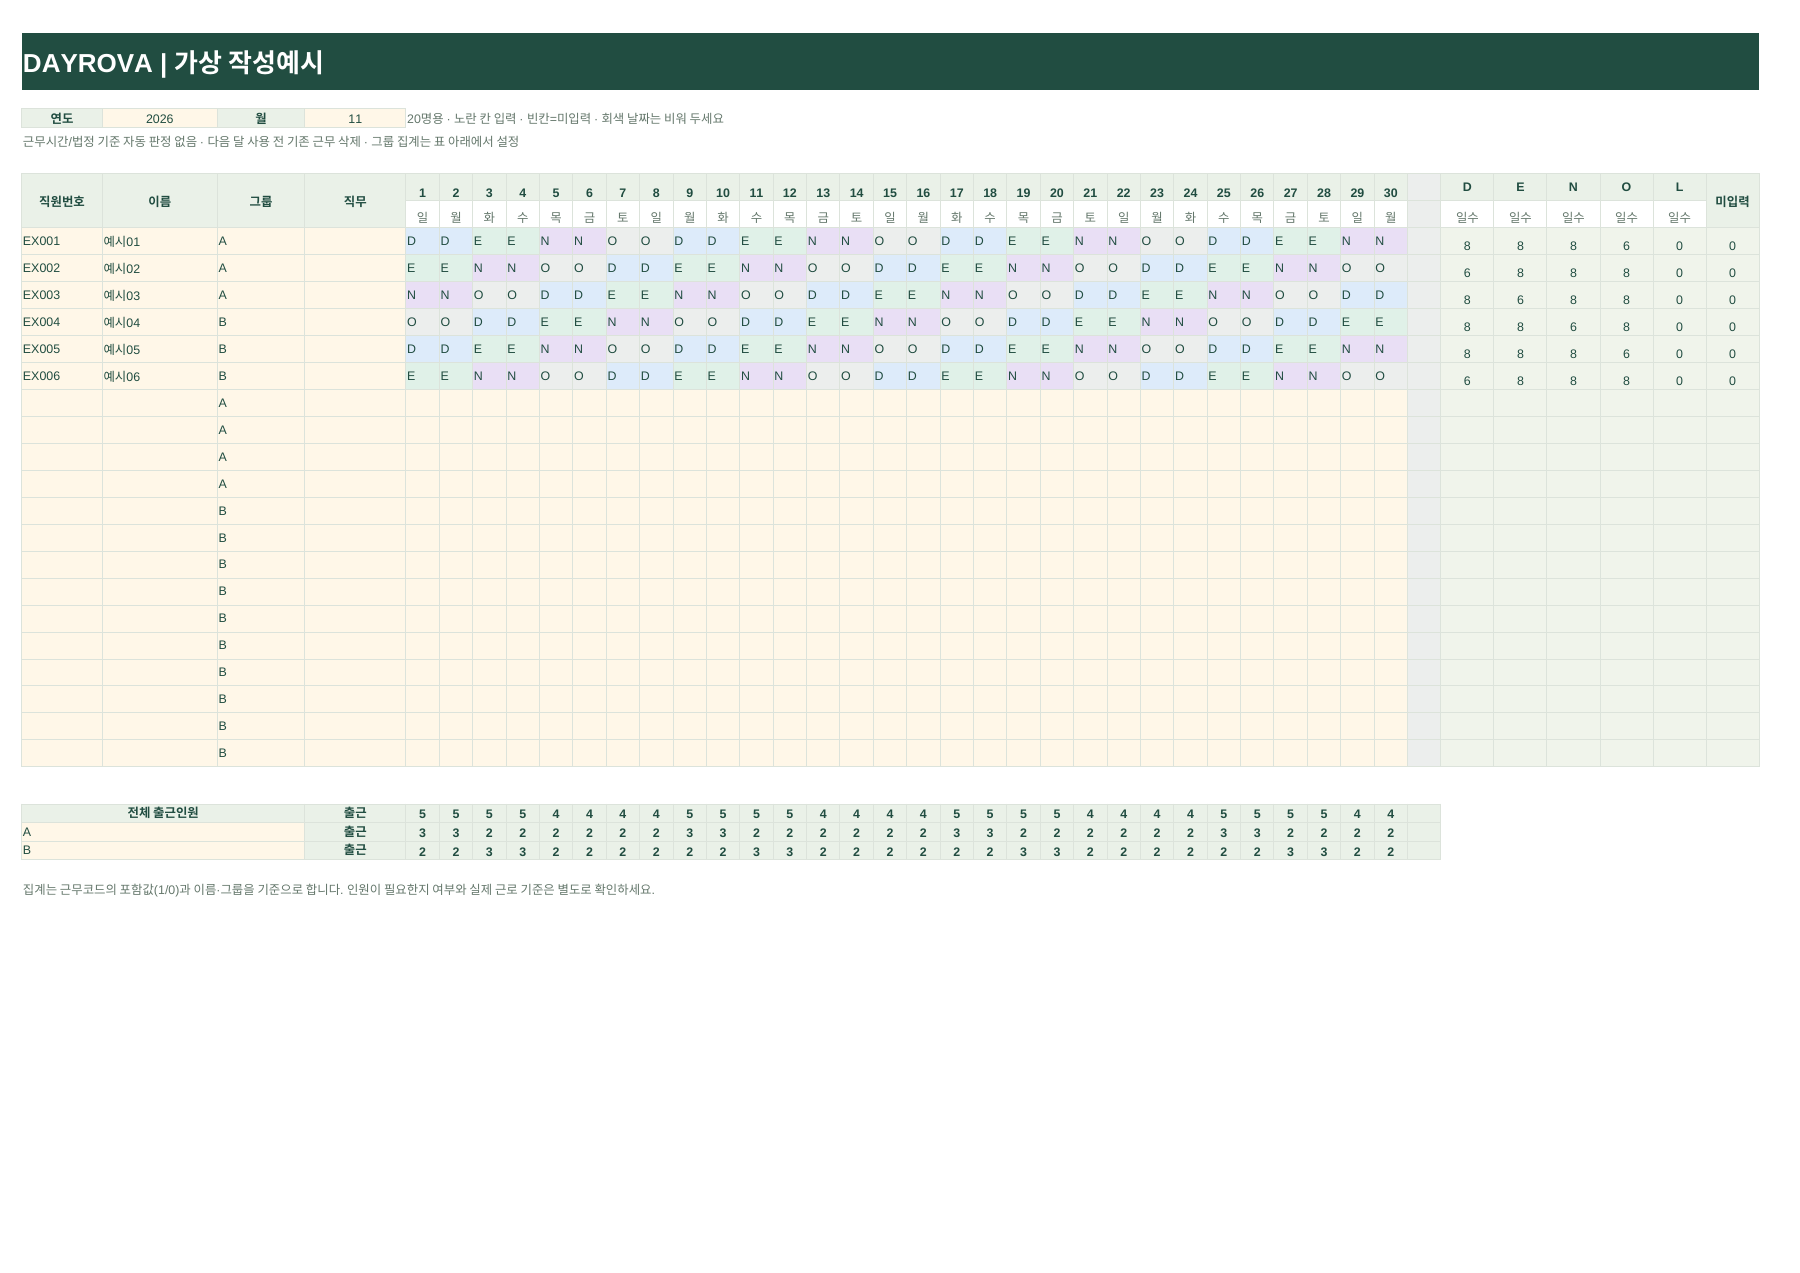Click employee number cell EX001

pos(62,241)
